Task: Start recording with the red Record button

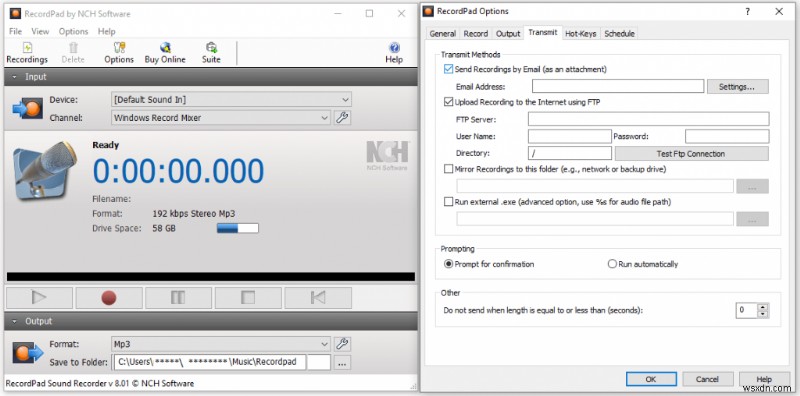Action: [109, 298]
